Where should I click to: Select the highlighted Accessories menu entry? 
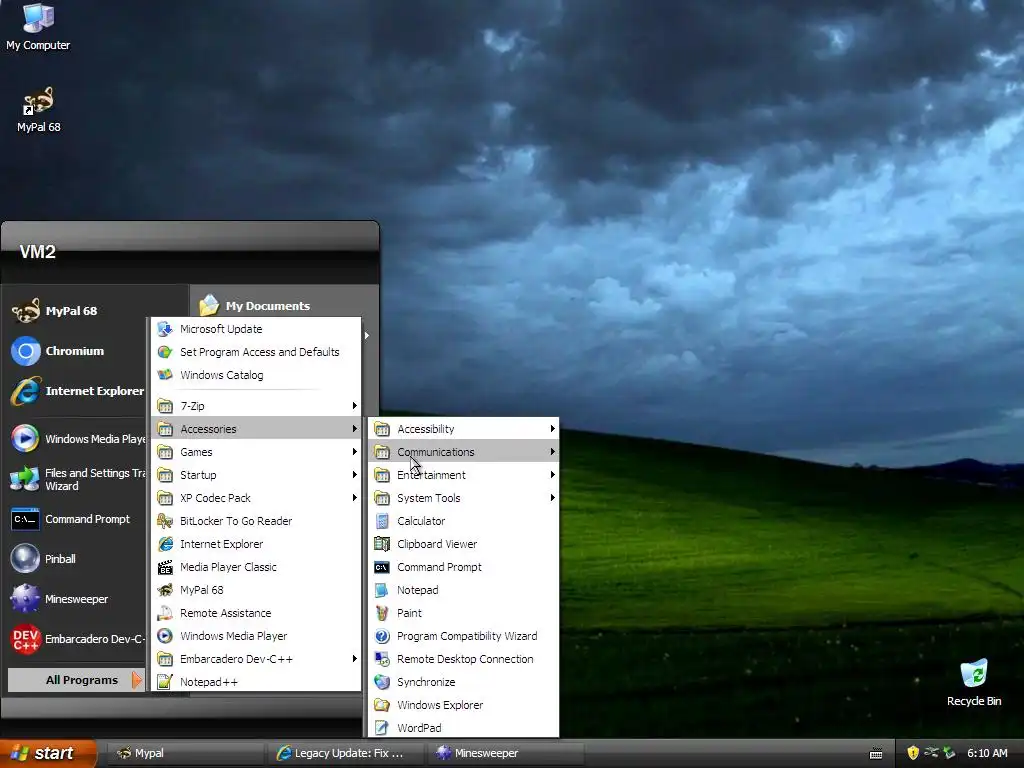coord(256,429)
